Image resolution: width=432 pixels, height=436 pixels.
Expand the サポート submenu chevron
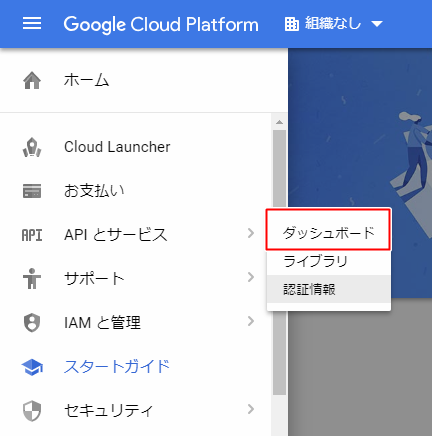(251, 277)
